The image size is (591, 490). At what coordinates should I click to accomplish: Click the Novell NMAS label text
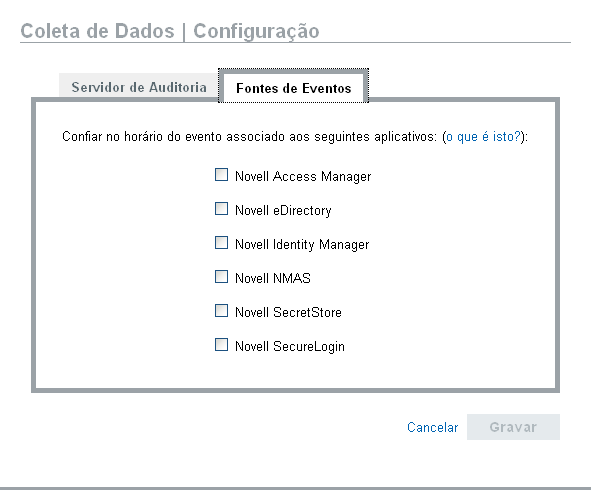(x=273, y=278)
